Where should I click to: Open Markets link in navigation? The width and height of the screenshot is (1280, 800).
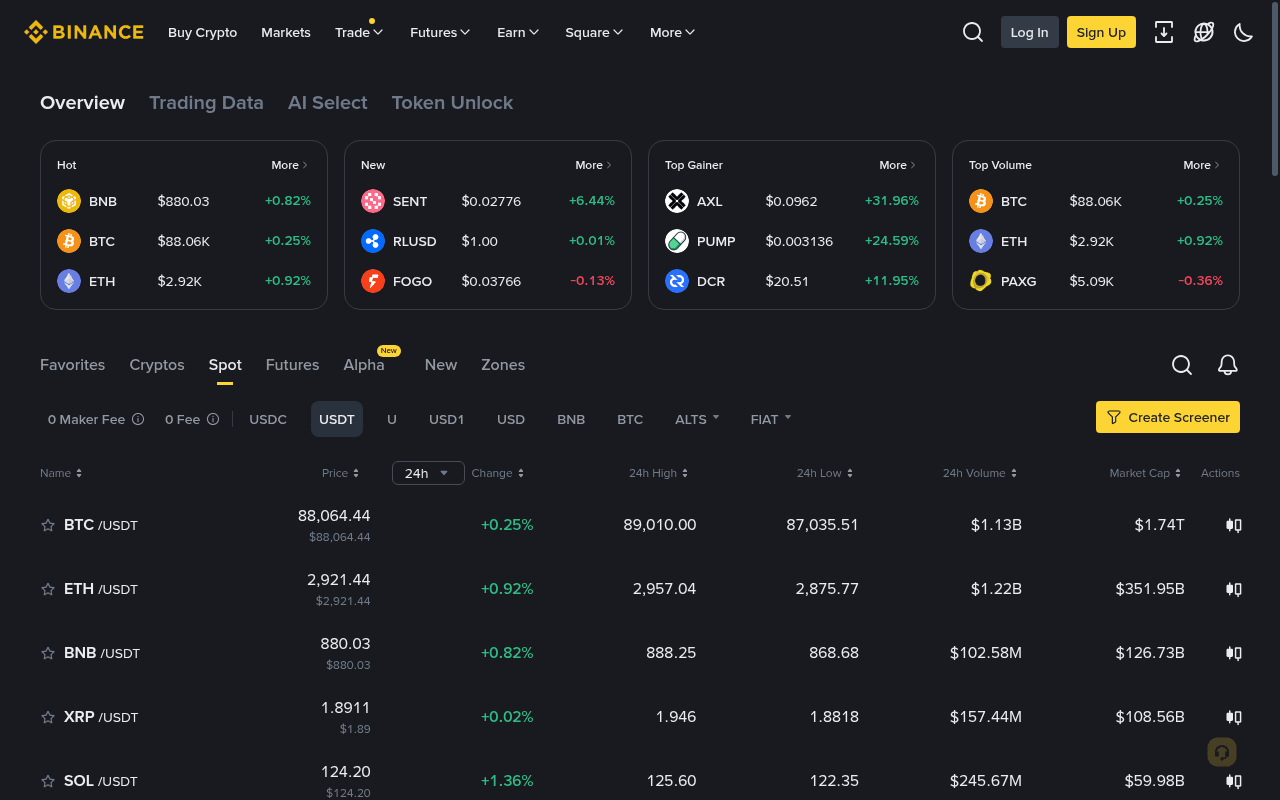286,32
